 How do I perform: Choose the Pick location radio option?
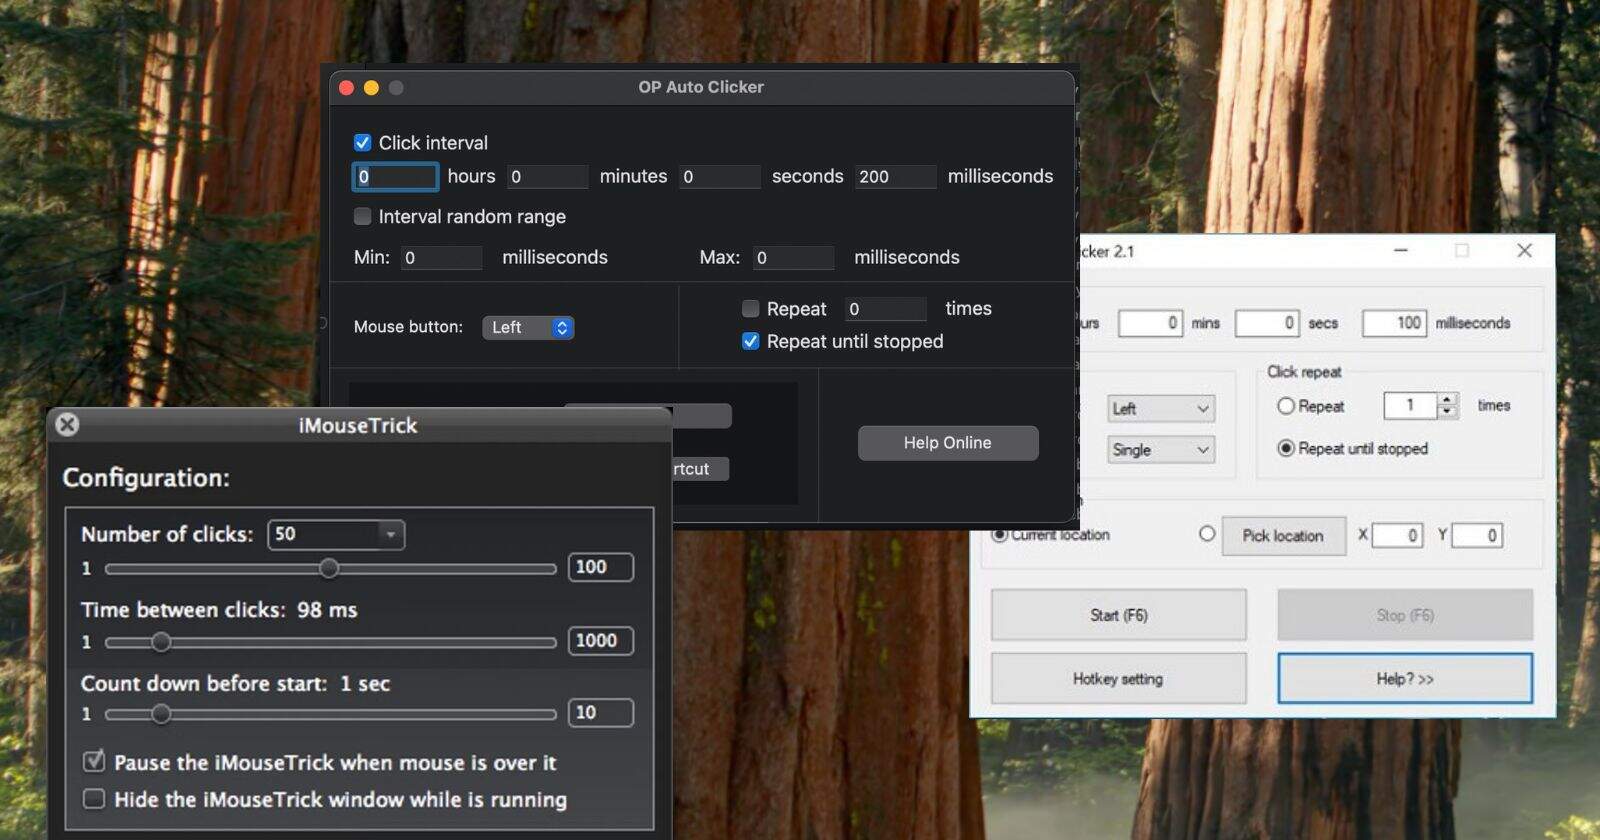1207,534
